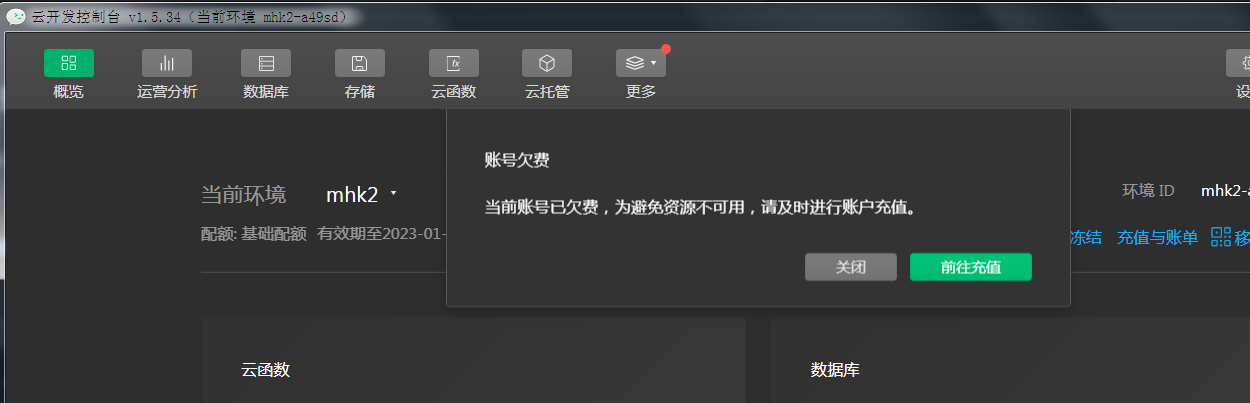Screen dimensions: 1250x403
Task: Click the 环境 ID value text
Action: (x=1225, y=190)
